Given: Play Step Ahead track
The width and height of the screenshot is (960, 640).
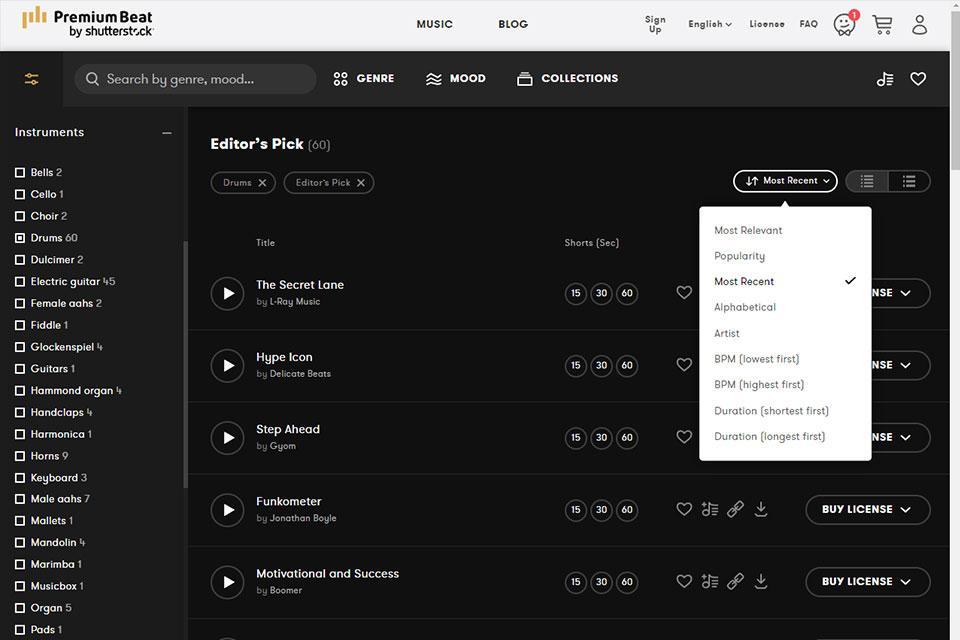Looking at the screenshot, I should [x=227, y=438].
